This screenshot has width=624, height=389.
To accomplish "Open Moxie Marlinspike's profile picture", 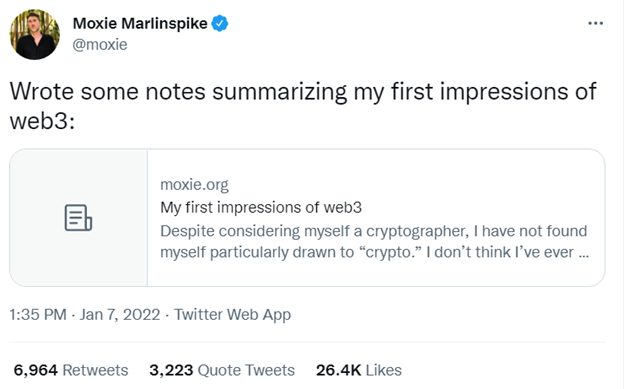I will pos(35,35).
